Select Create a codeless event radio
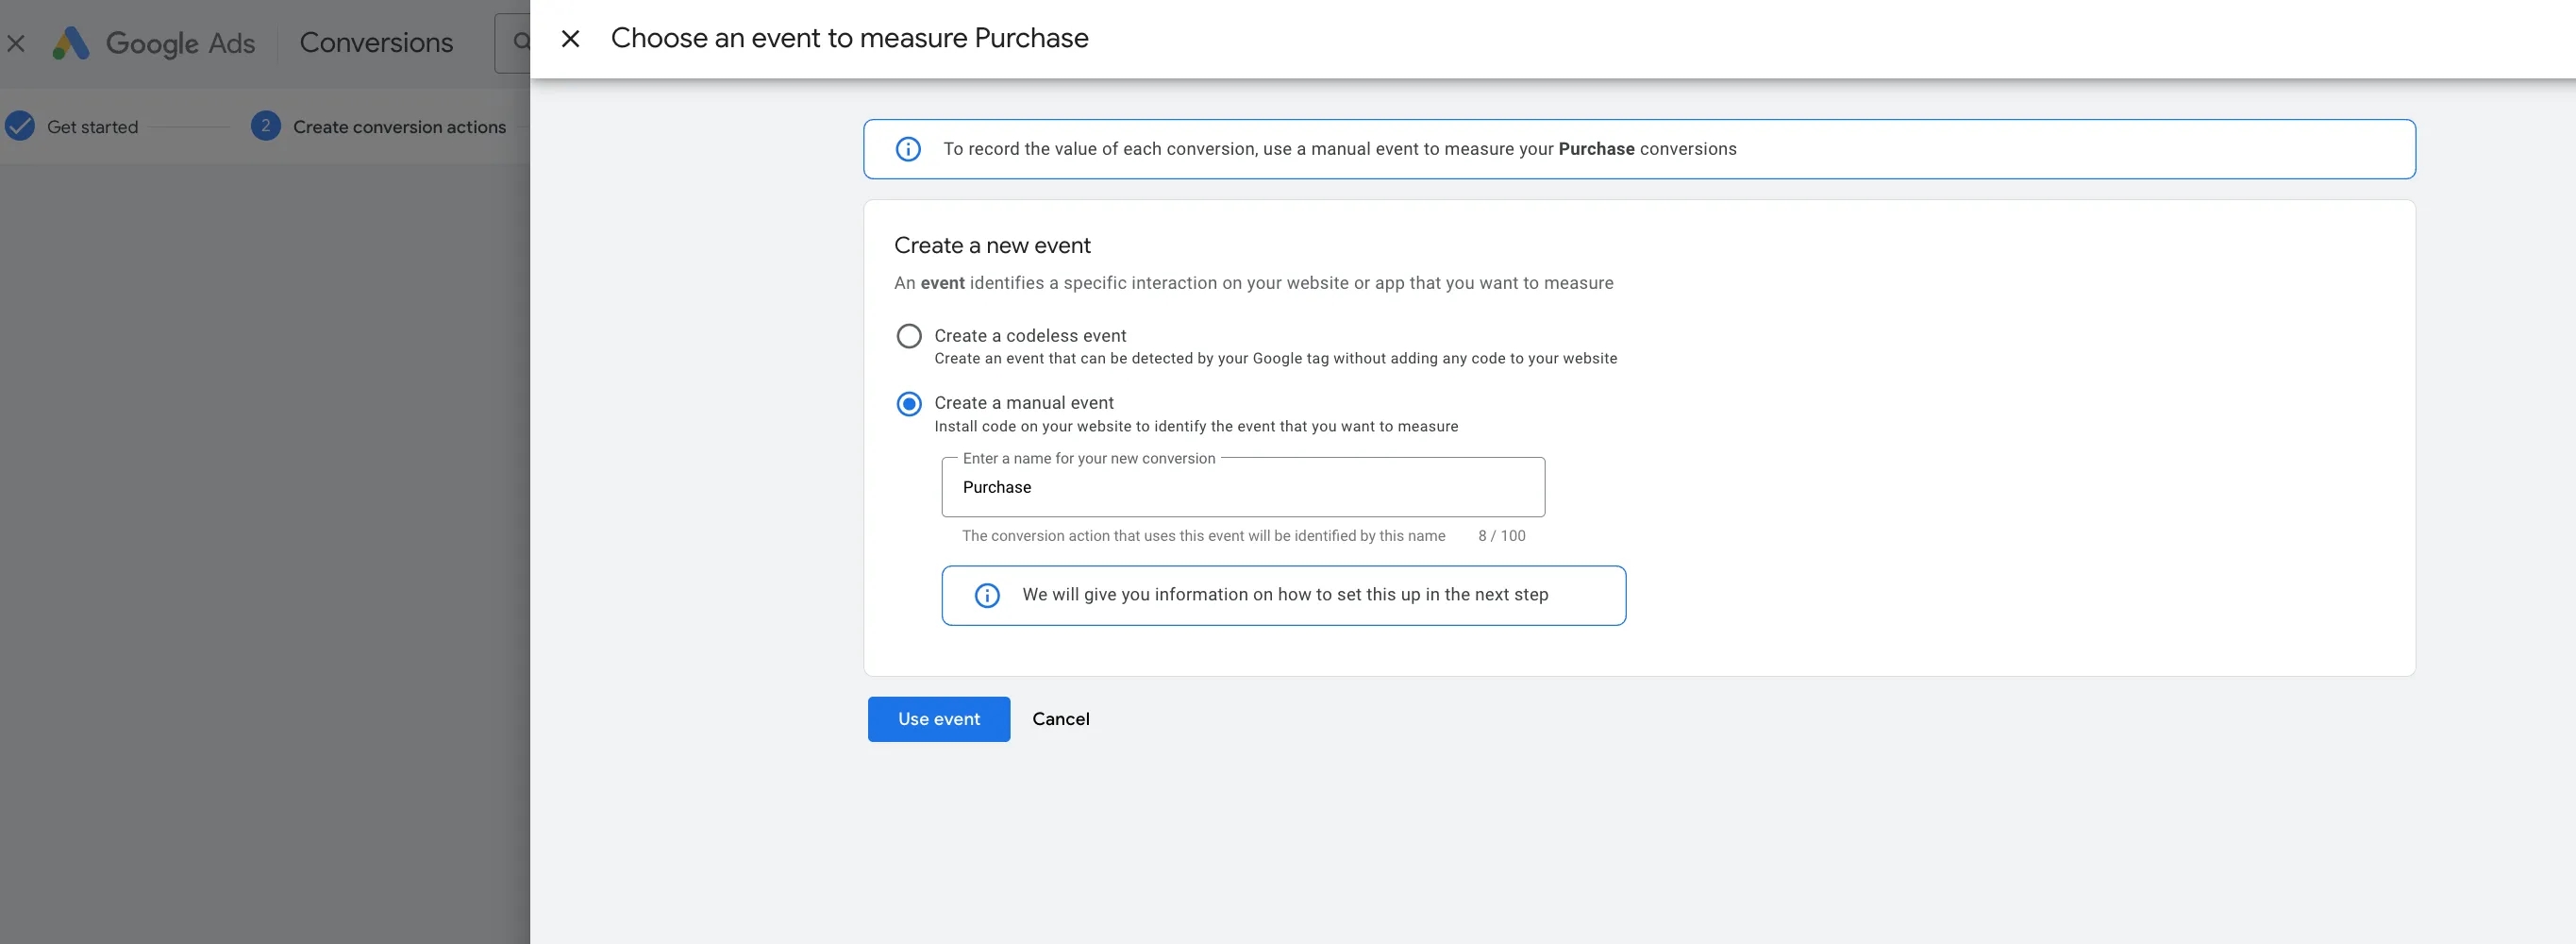The image size is (2576, 944). (909, 336)
